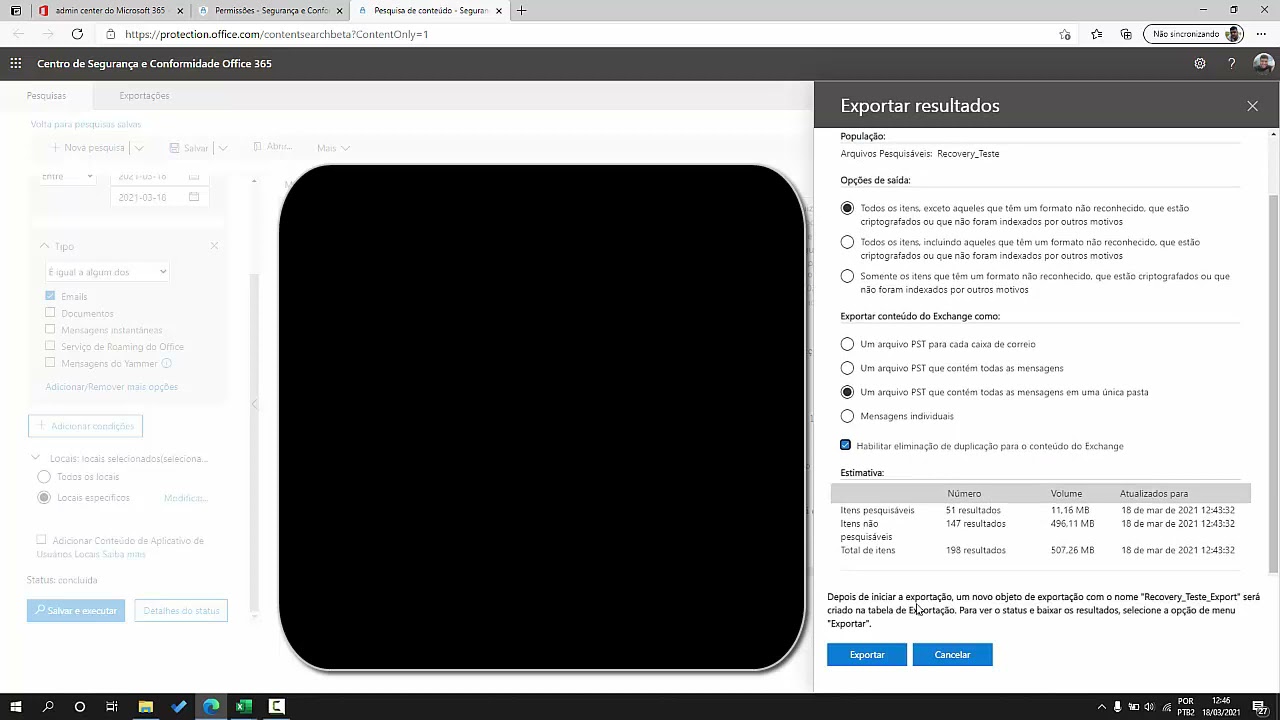
Task: Choose all items except unrecognized format option
Action: tap(847, 208)
